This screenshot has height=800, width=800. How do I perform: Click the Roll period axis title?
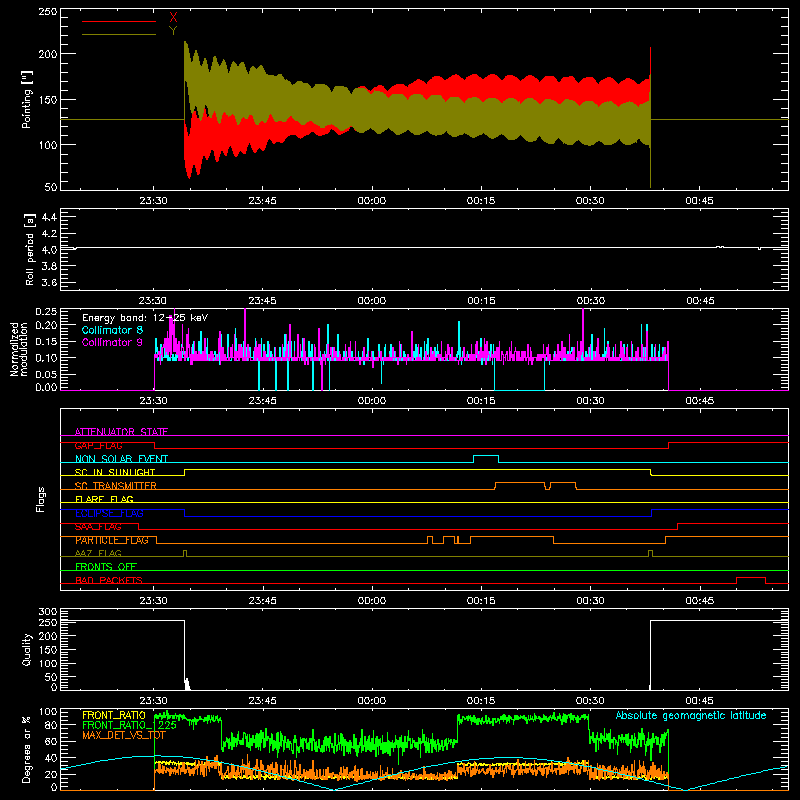[30, 249]
